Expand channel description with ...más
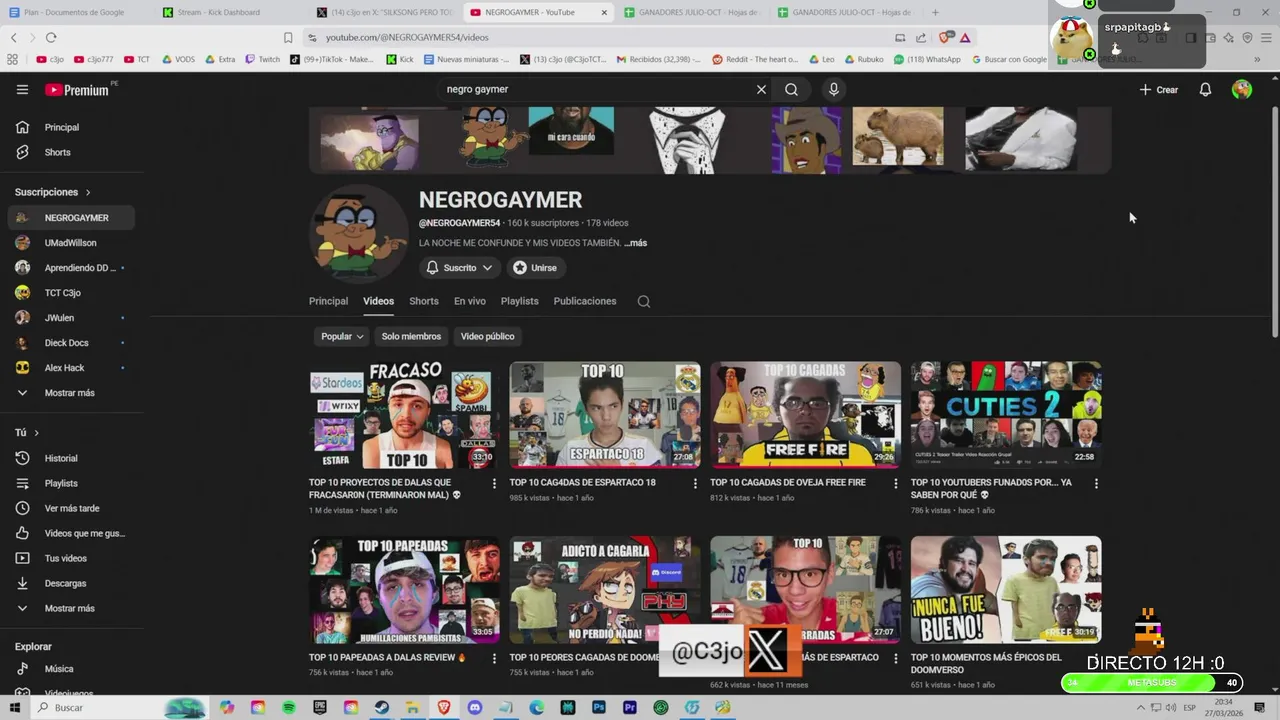The height and width of the screenshot is (720, 1280). pos(636,243)
